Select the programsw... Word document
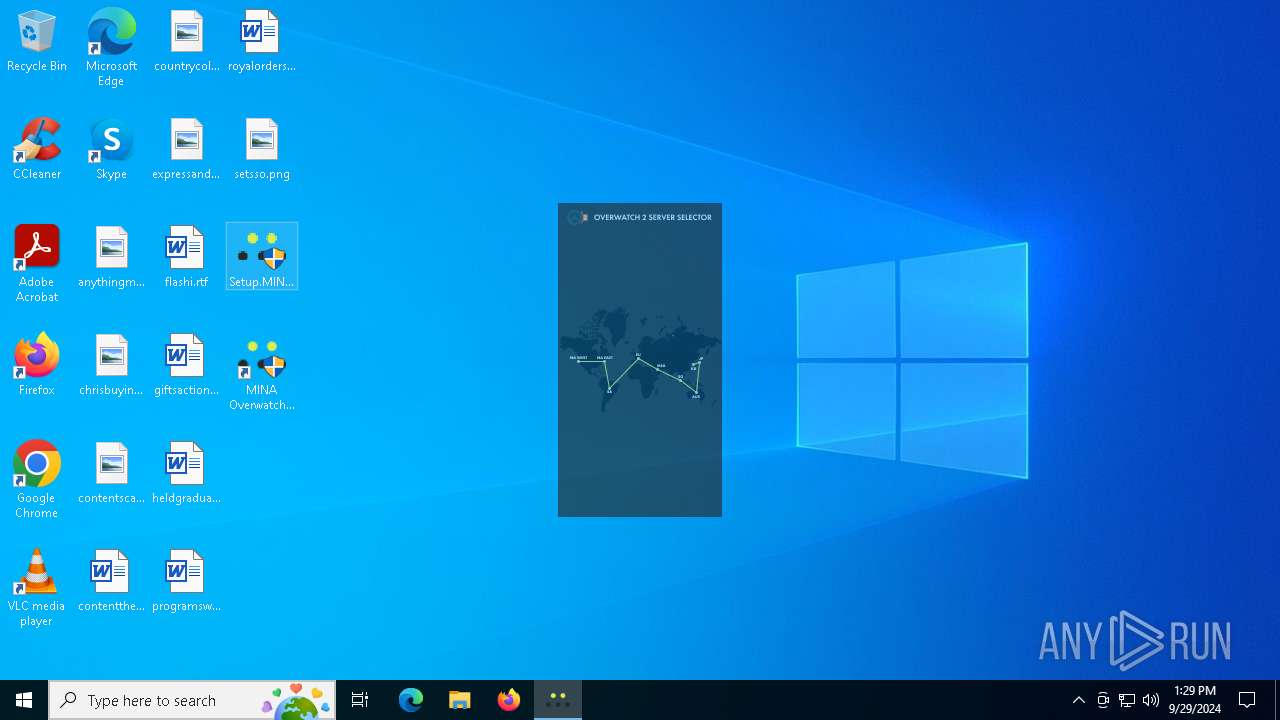 tap(187, 582)
